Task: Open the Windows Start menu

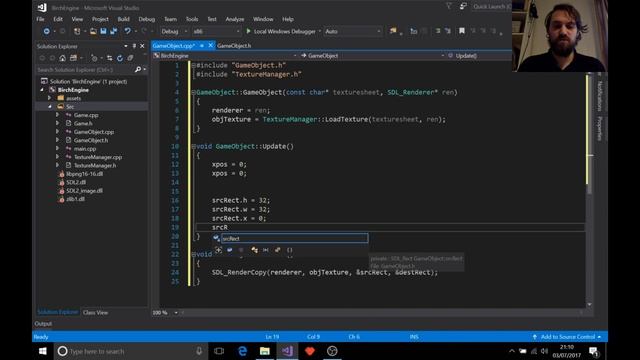Action: click(x=42, y=351)
